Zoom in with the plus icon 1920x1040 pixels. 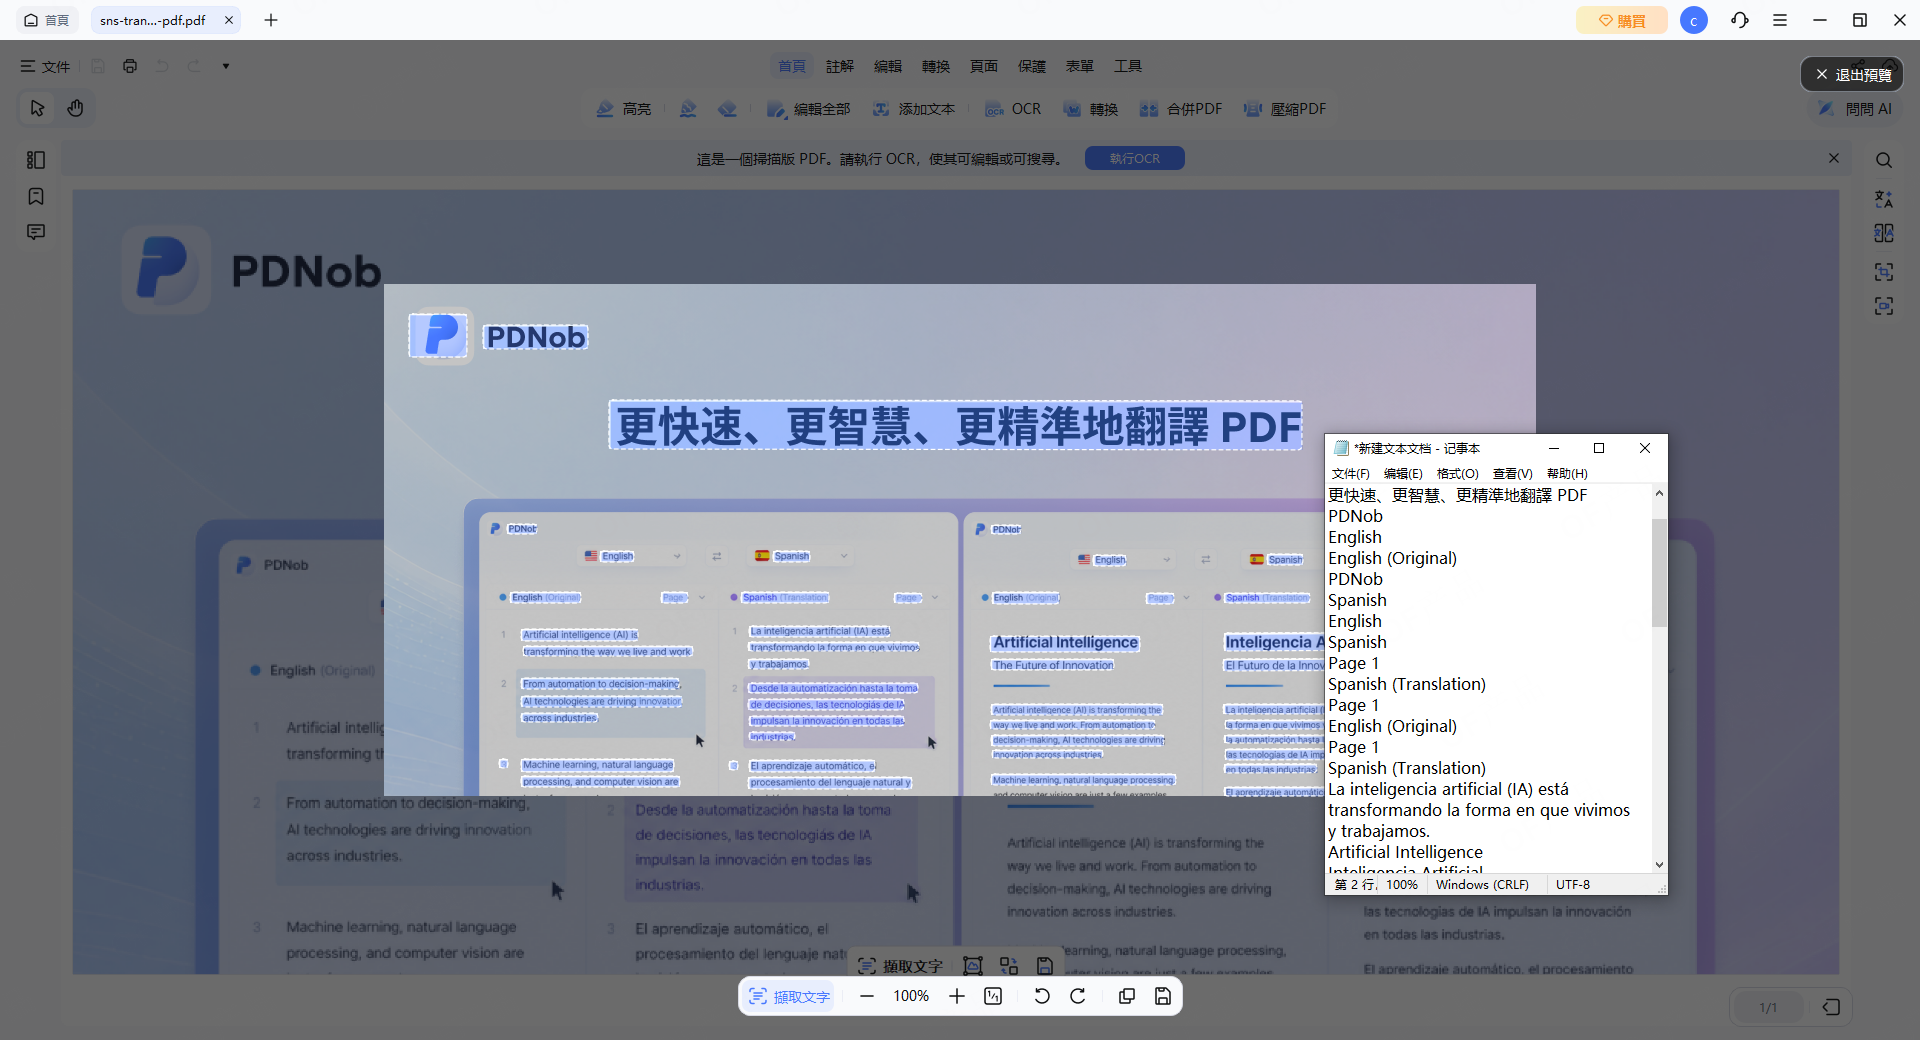pyautogui.click(x=957, y=996)
